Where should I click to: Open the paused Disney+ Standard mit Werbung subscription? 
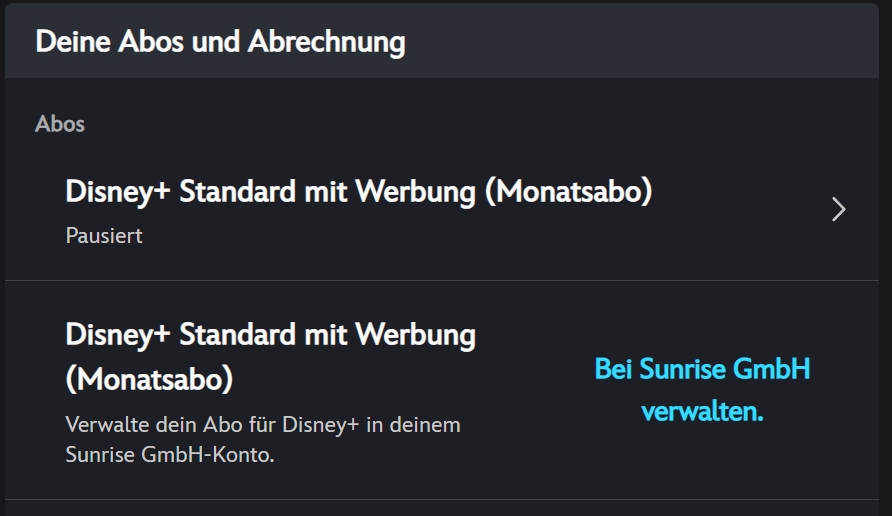(358, 192)
